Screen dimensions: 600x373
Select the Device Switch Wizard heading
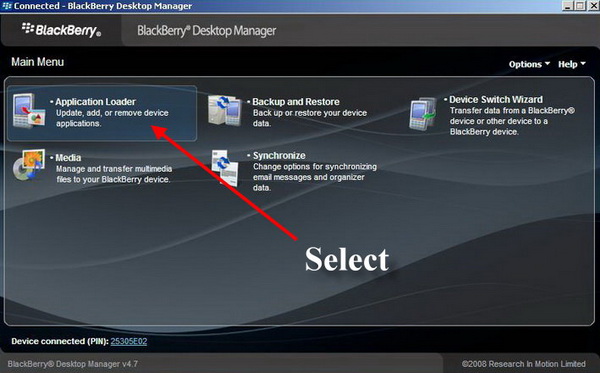[x=496, y=99]
